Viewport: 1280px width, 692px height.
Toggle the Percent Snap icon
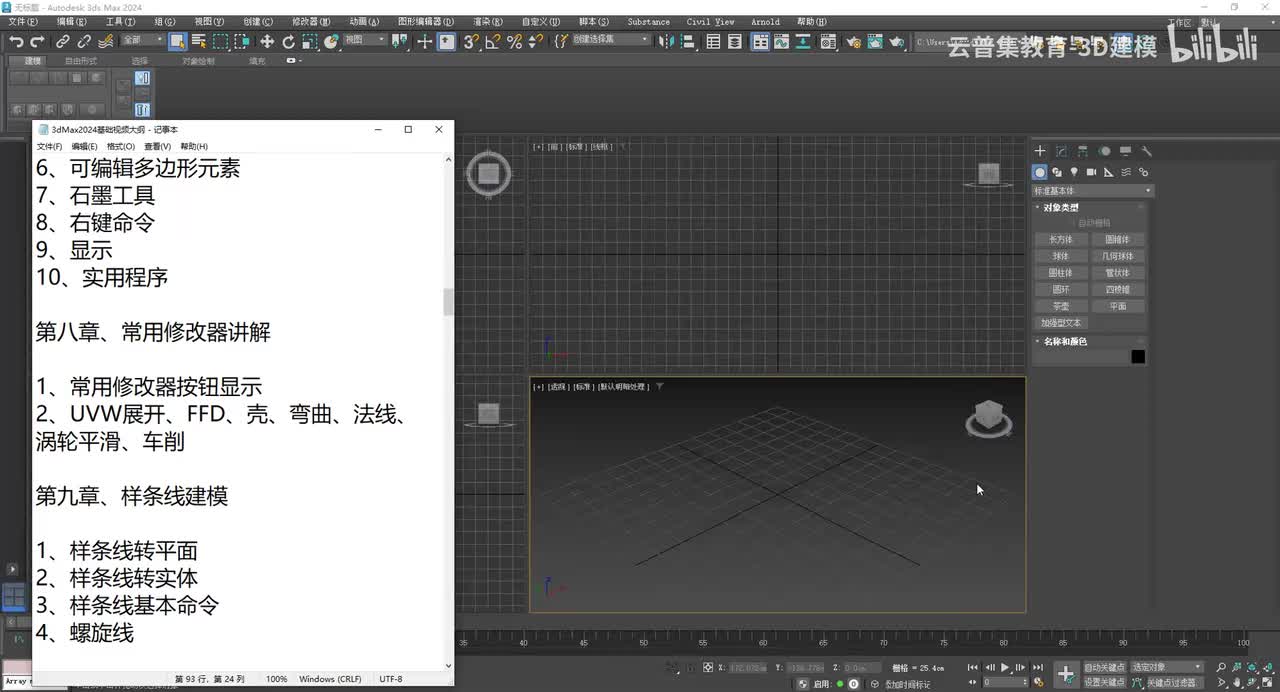click(x=514, y=41)
